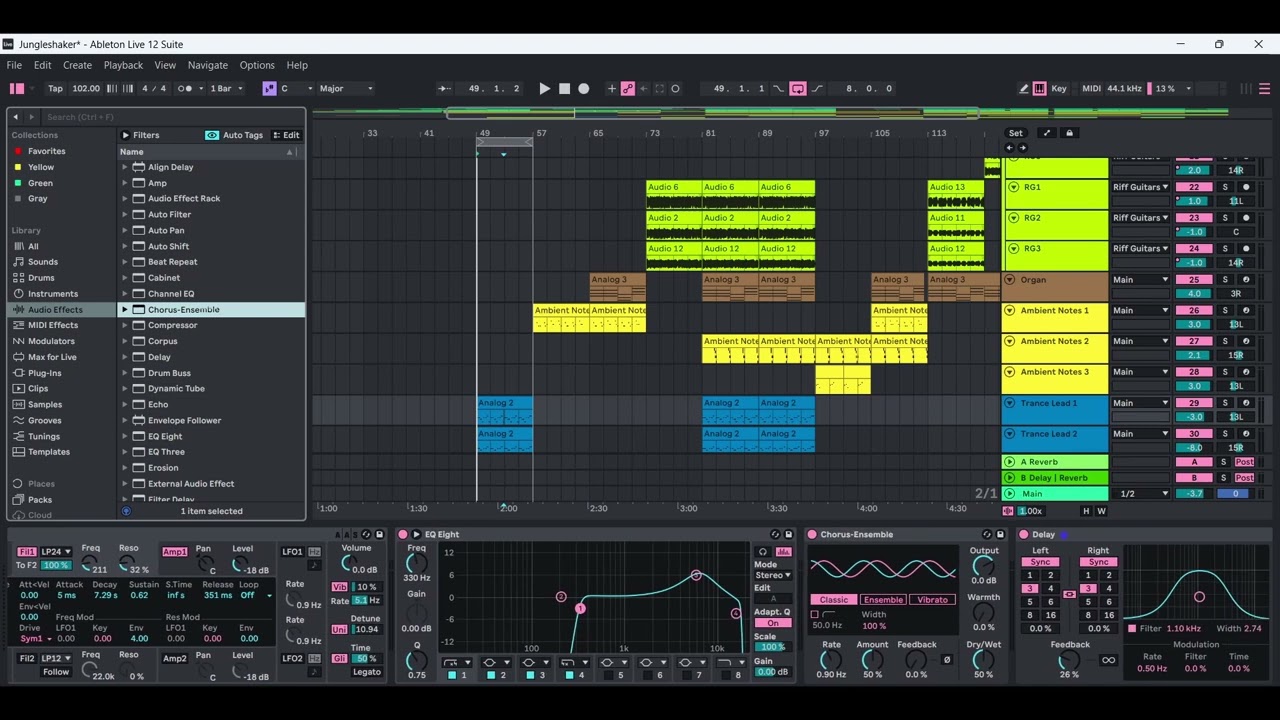1280x720 pixels.
Task: Open EQ Eight Mode Stereo dropdown
Action: pos(773,576)
